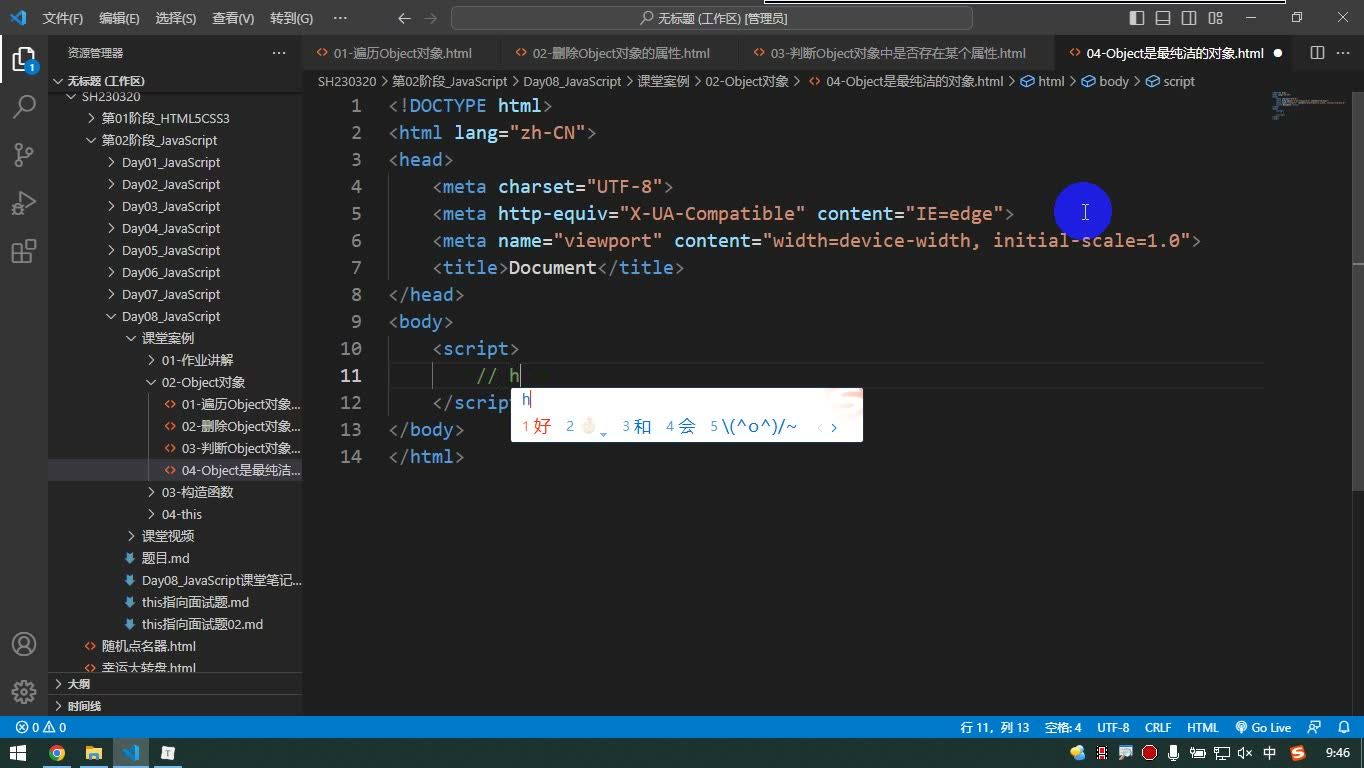Go forward with the title bar arrow
This screenshot has height=768, width=1364.
pyautogui.click(x=431, y=18)
